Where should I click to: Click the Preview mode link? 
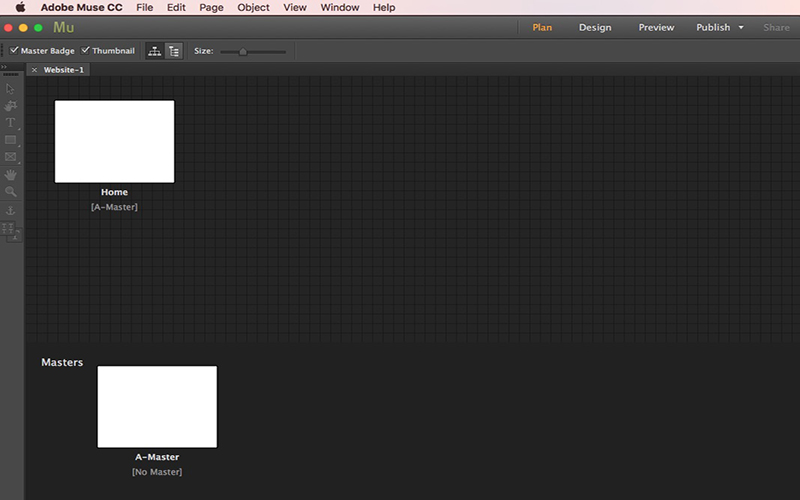(x=656, y=28)
